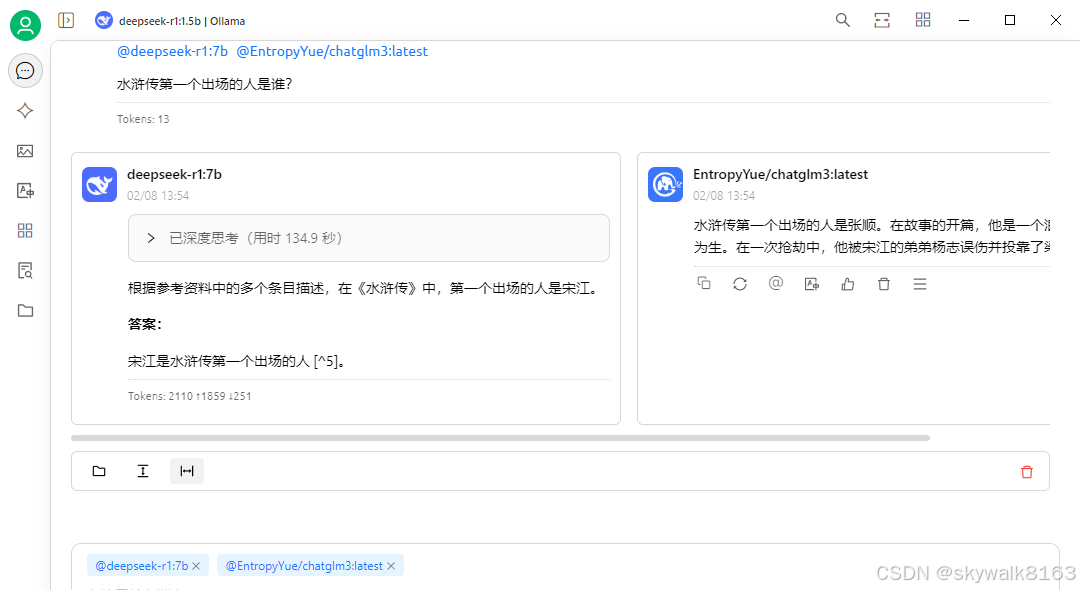Copy the chatglm3 response
Image resolution: width=1080 pixels, height=590 pixels.
[704, 284]
